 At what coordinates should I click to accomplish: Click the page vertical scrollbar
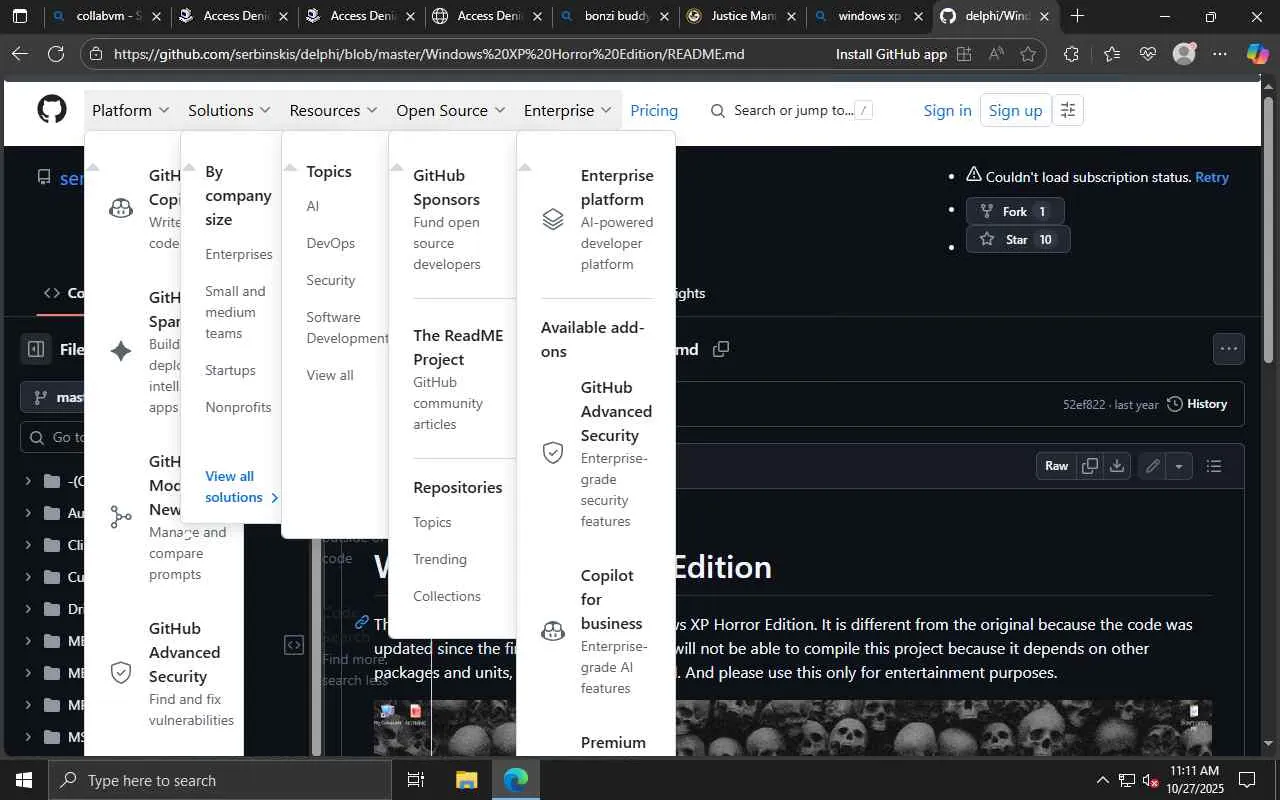click(1269, 230)
